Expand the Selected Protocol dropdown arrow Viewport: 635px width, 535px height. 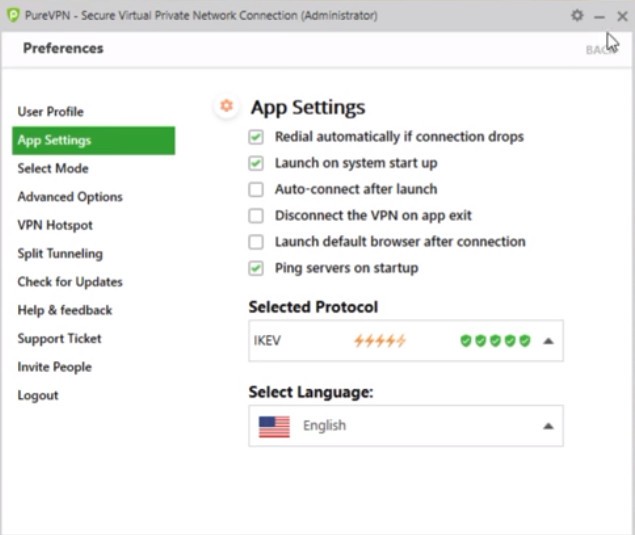(548, 341)
